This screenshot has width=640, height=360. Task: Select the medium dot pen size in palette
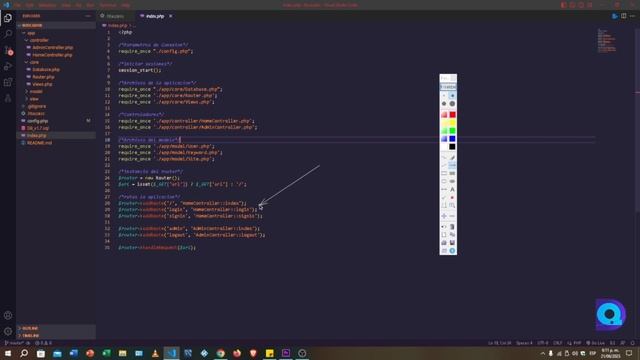click(444, 104)
